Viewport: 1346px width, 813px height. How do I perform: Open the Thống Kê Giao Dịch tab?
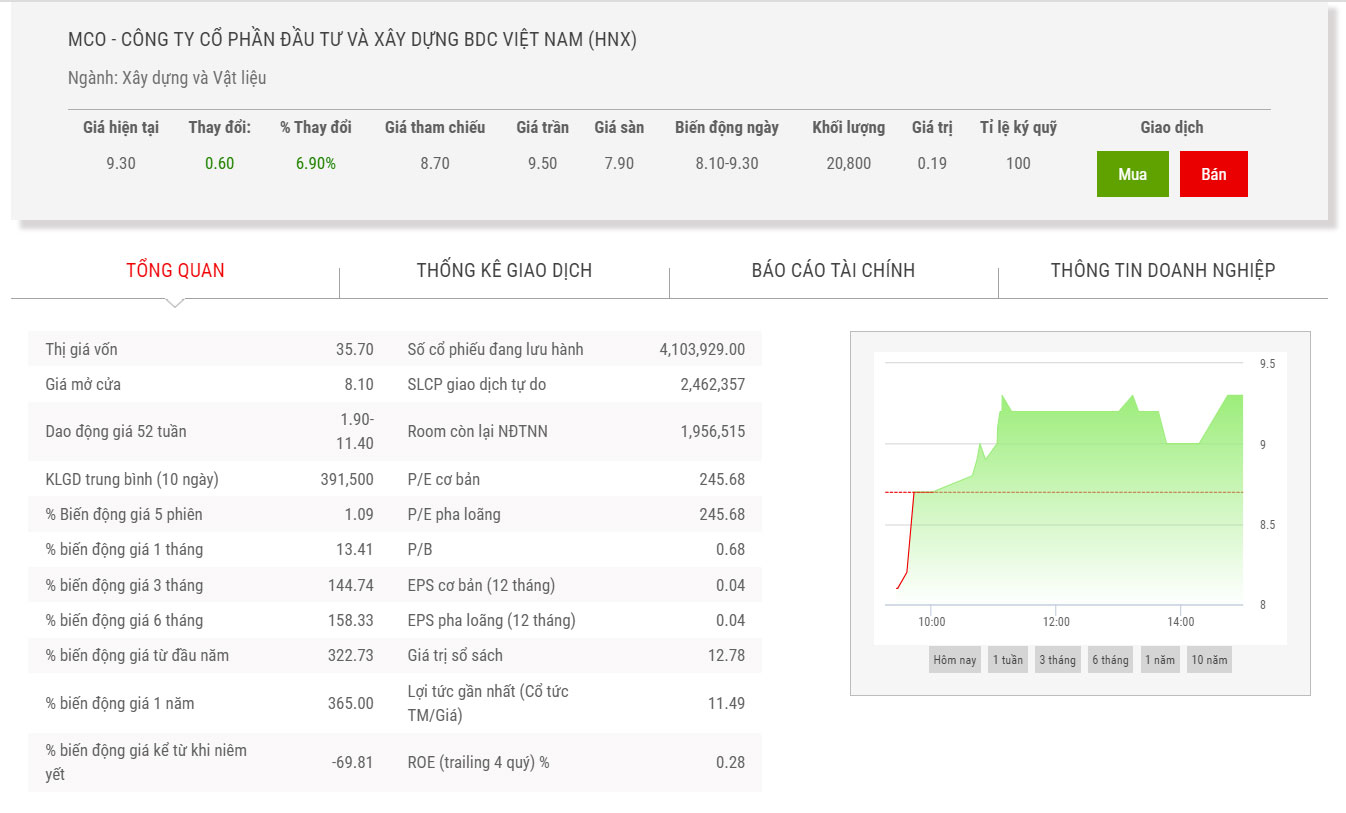[x=504, y=270]
